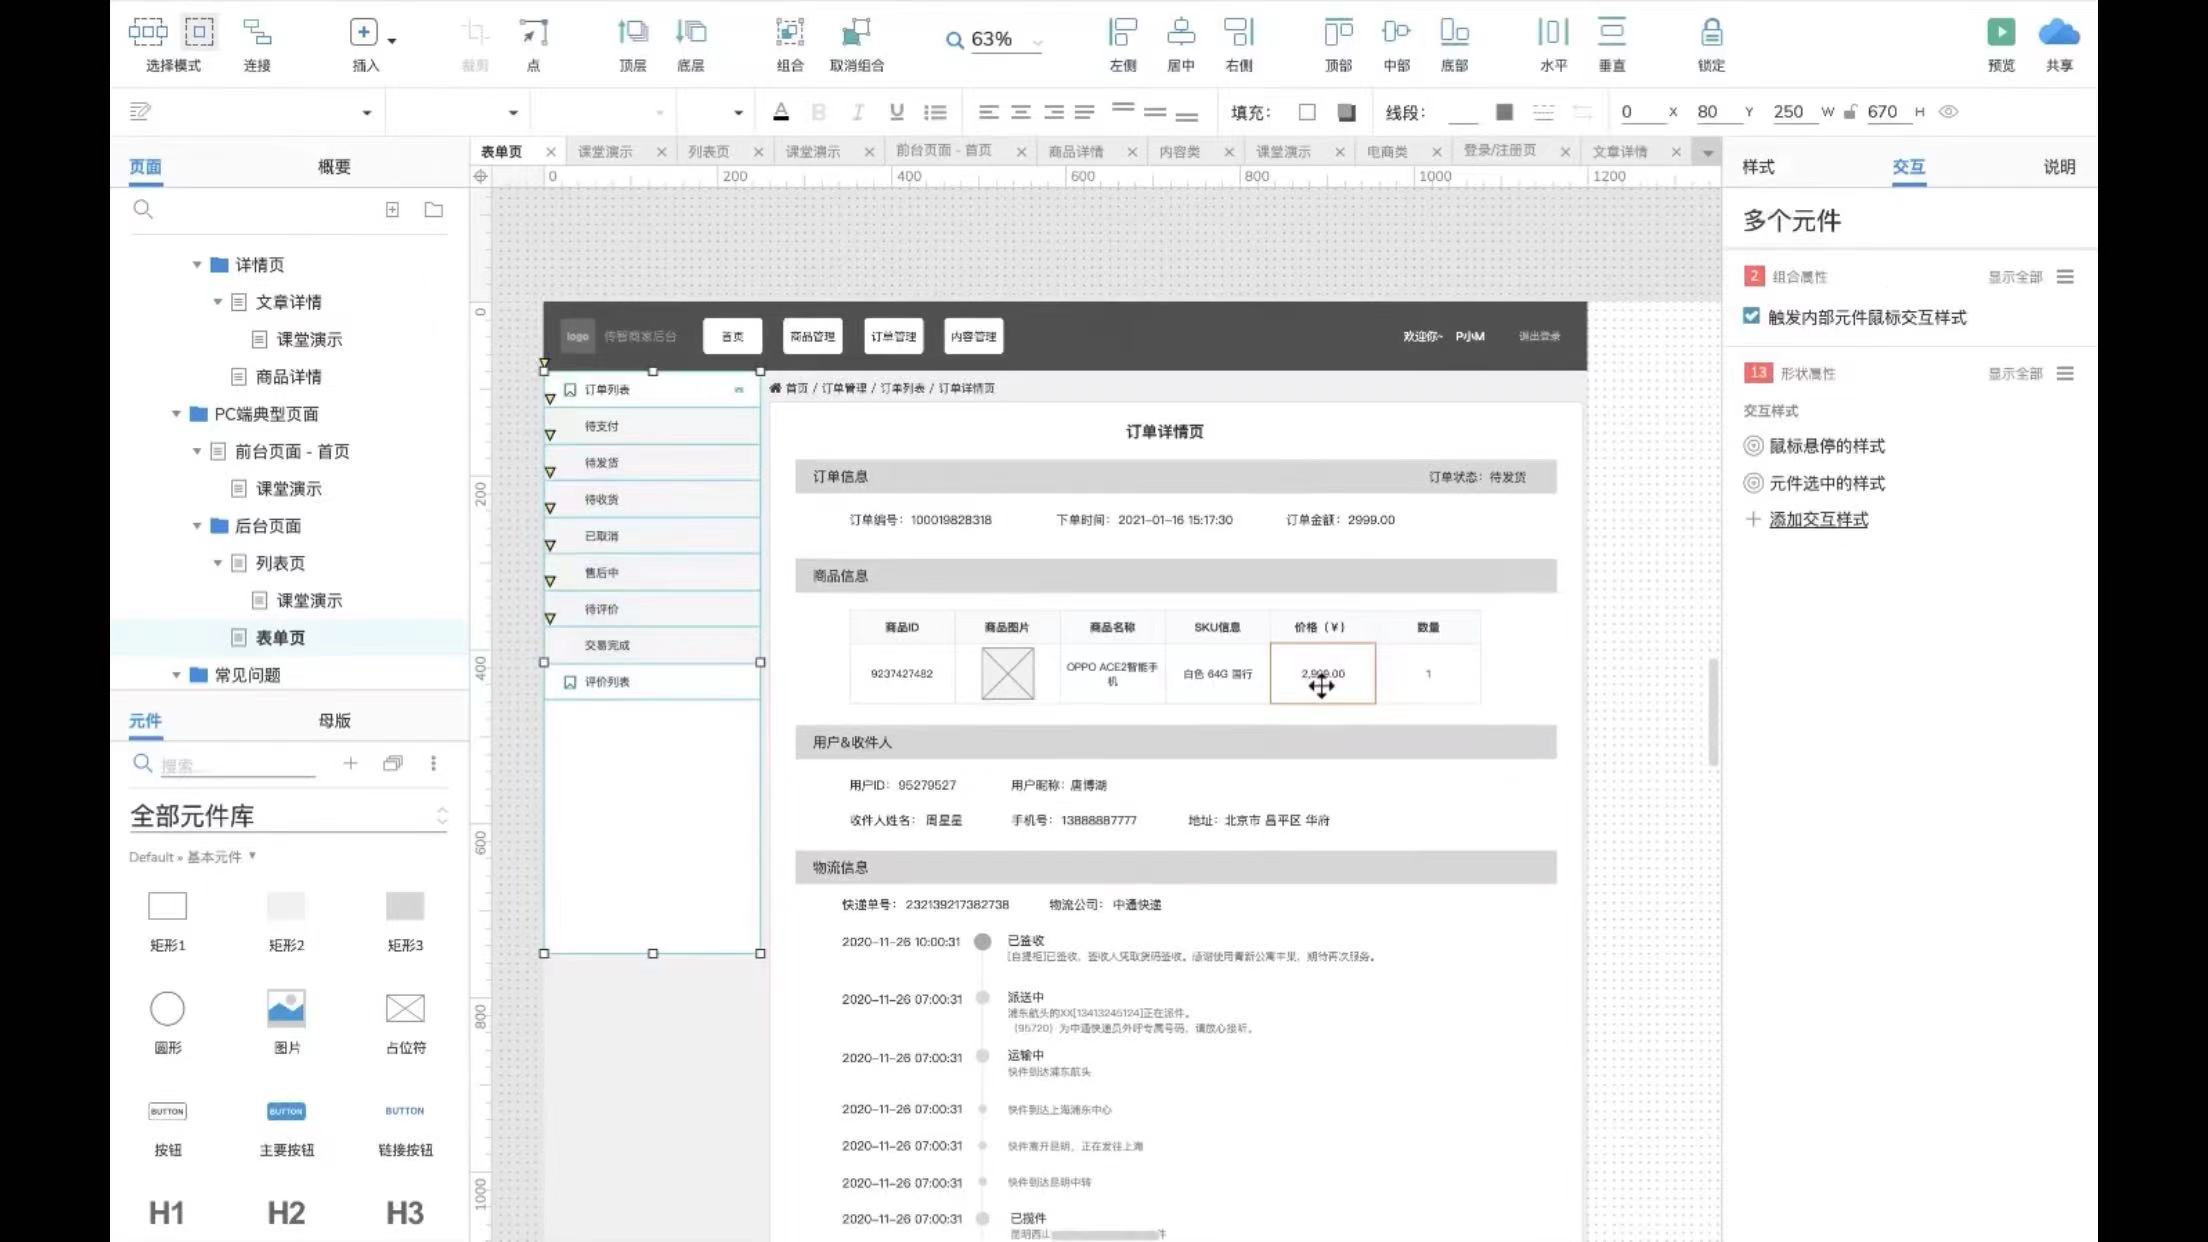Click the text color swatch icon
The image size is (2208, 1242).
click(x=781, y=112)
